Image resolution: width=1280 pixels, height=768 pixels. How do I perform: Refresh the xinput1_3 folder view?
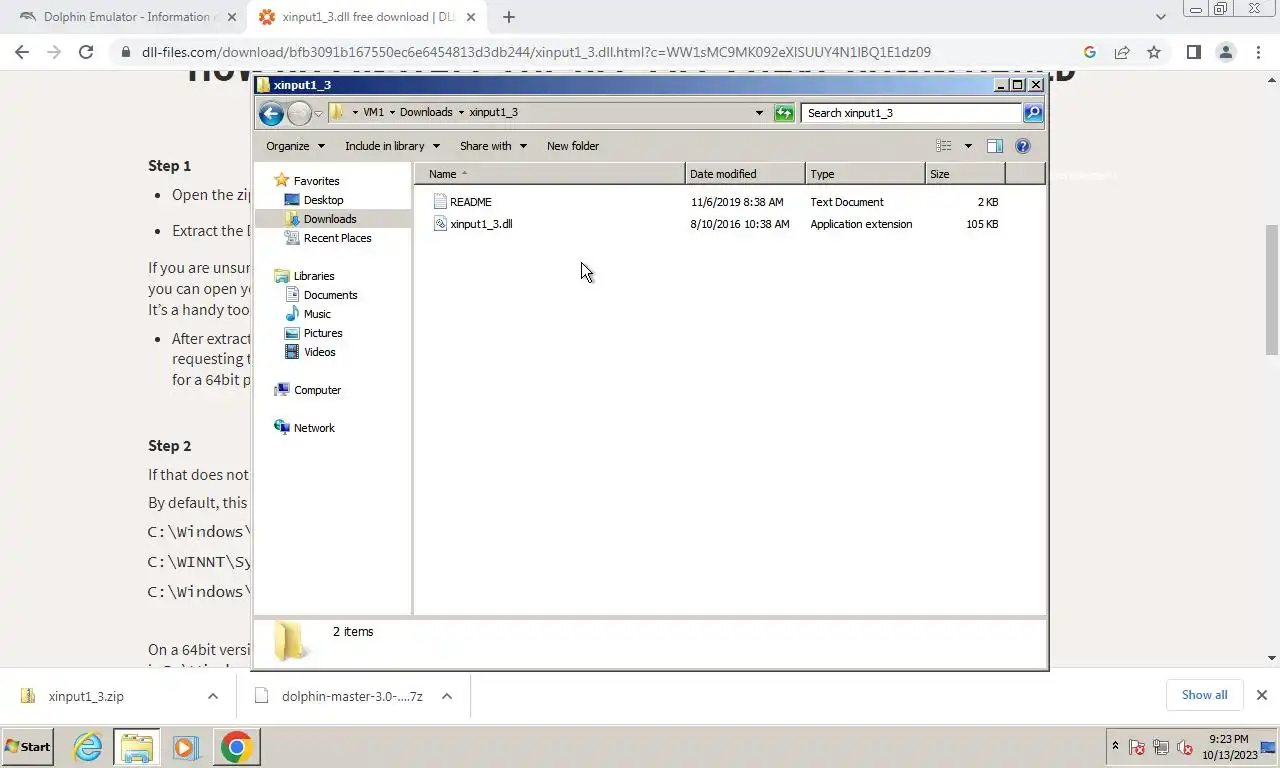click(x=784, y=113)
